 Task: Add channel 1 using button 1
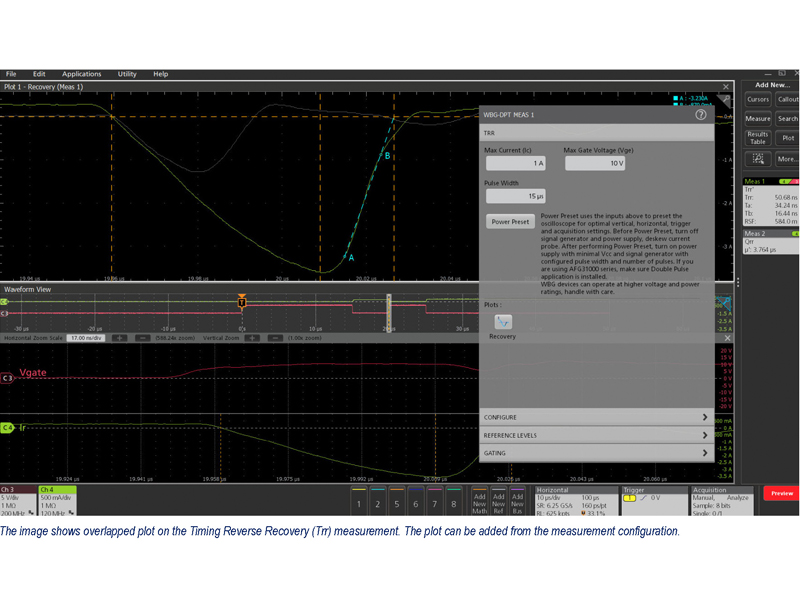pos(358,504)
